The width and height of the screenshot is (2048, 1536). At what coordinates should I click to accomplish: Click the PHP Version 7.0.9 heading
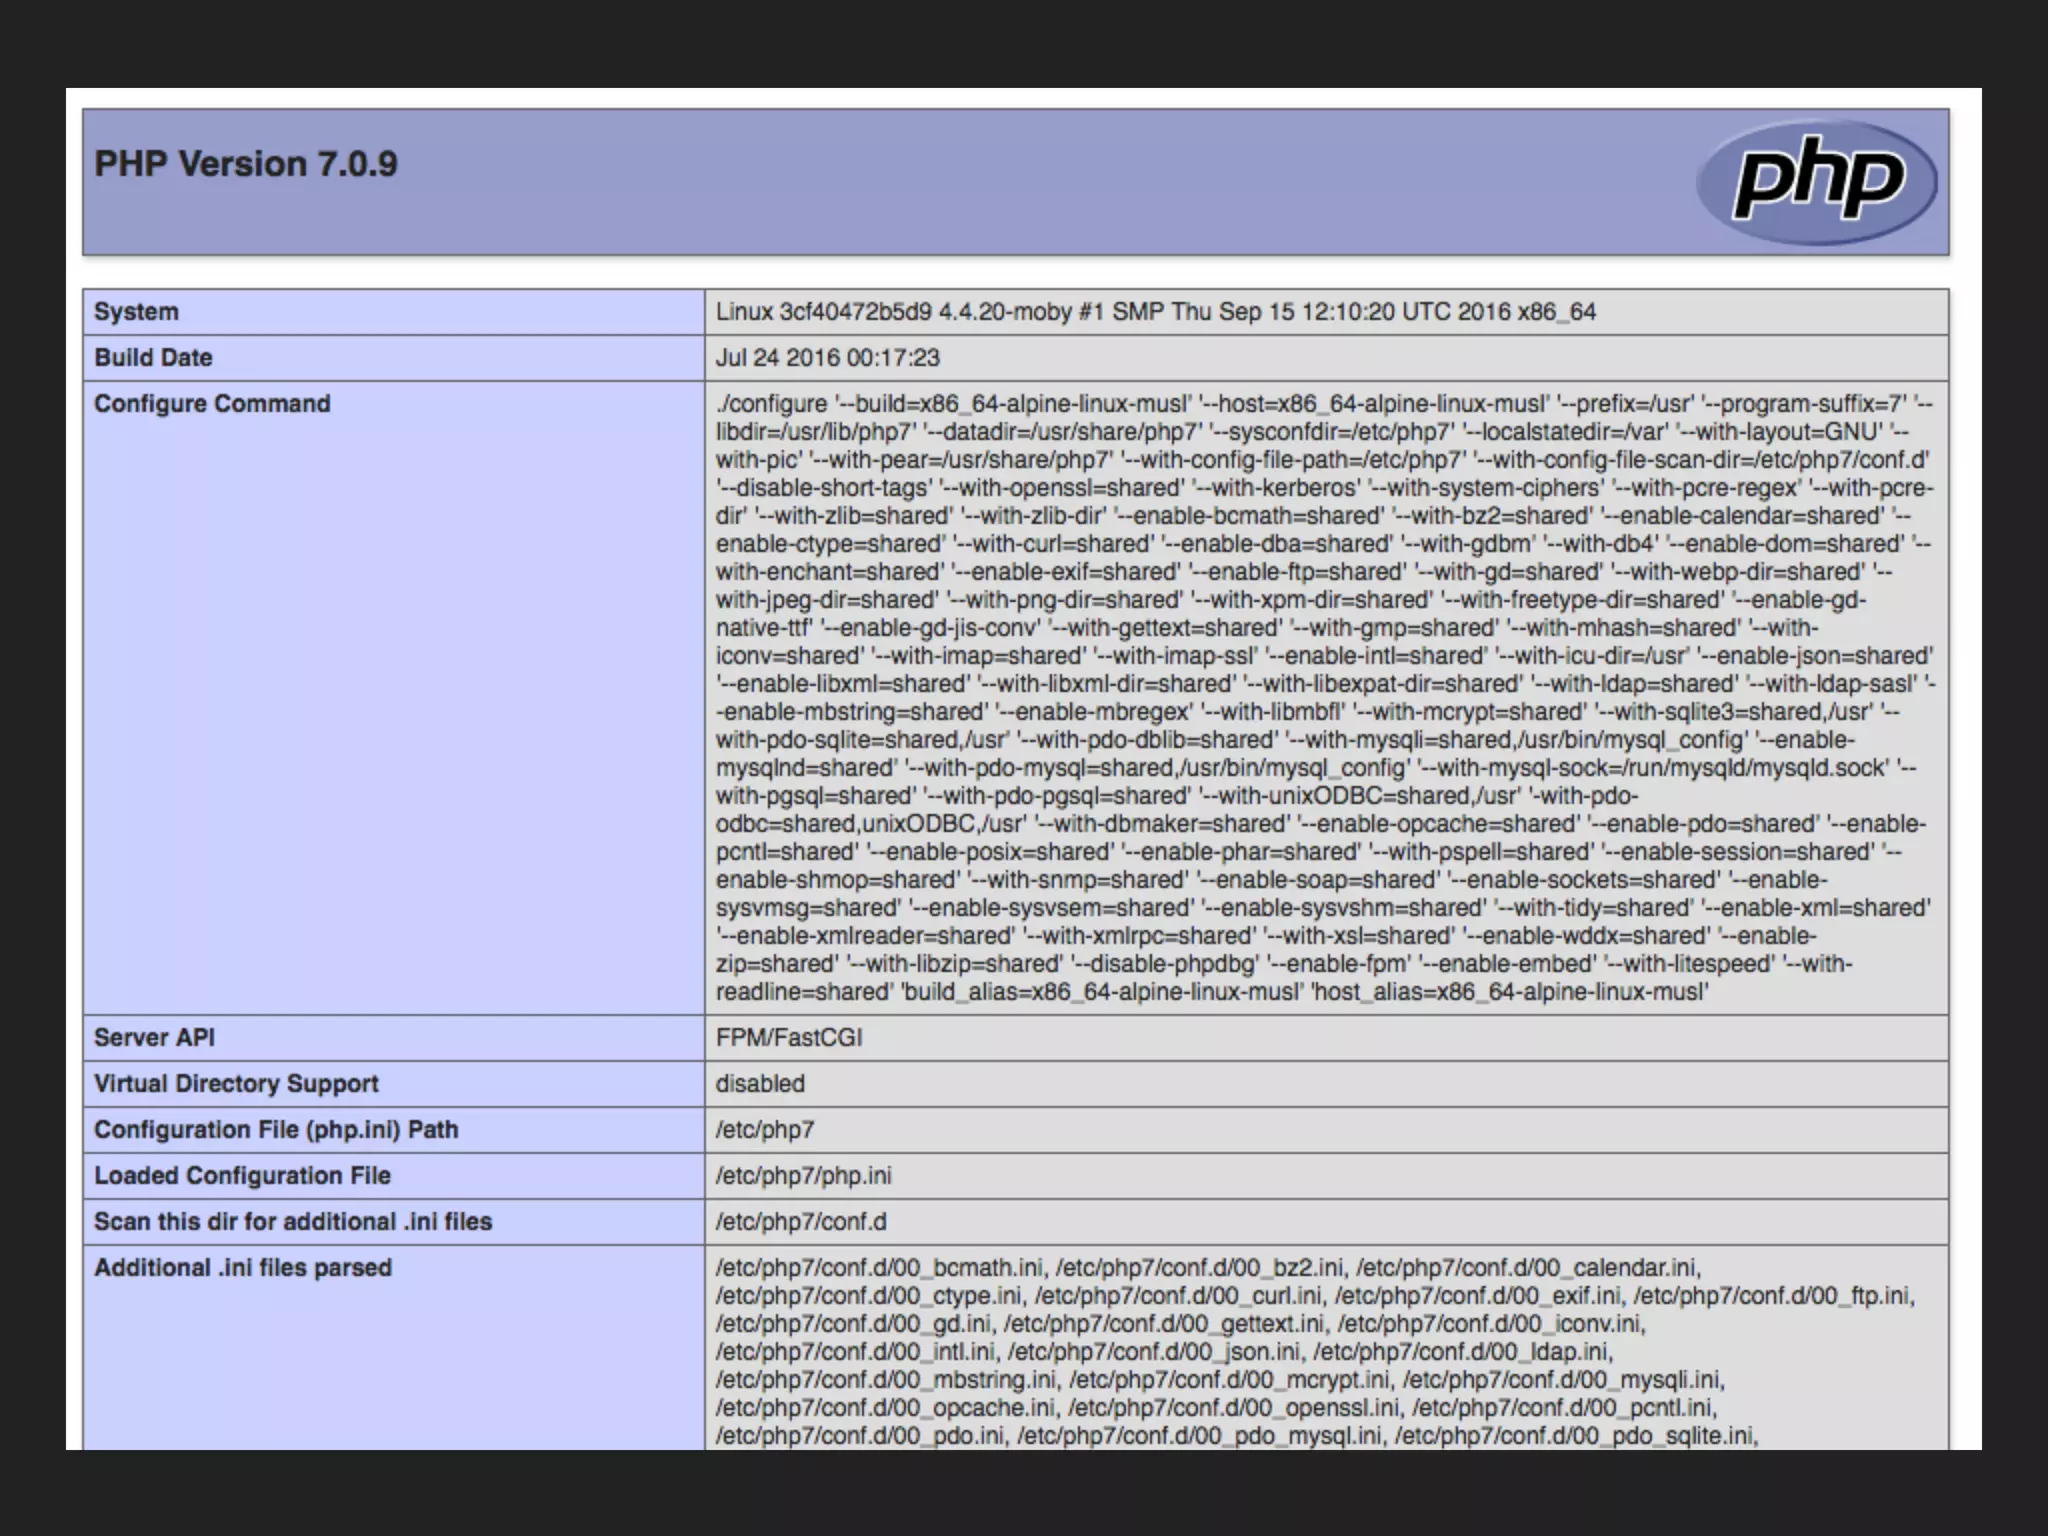pos(245,164)
